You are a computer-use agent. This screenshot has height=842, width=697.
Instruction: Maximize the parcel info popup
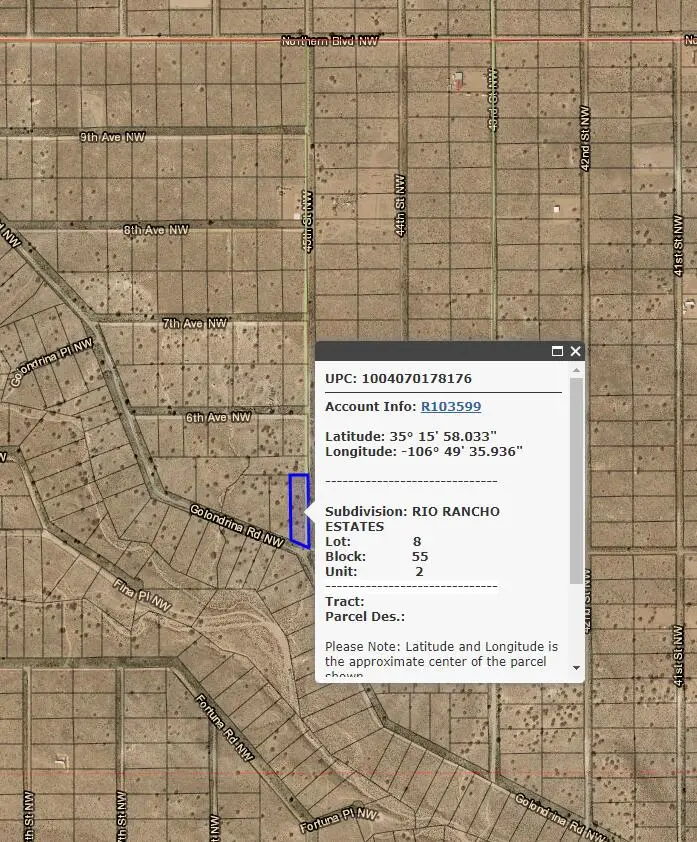(557, 351)
